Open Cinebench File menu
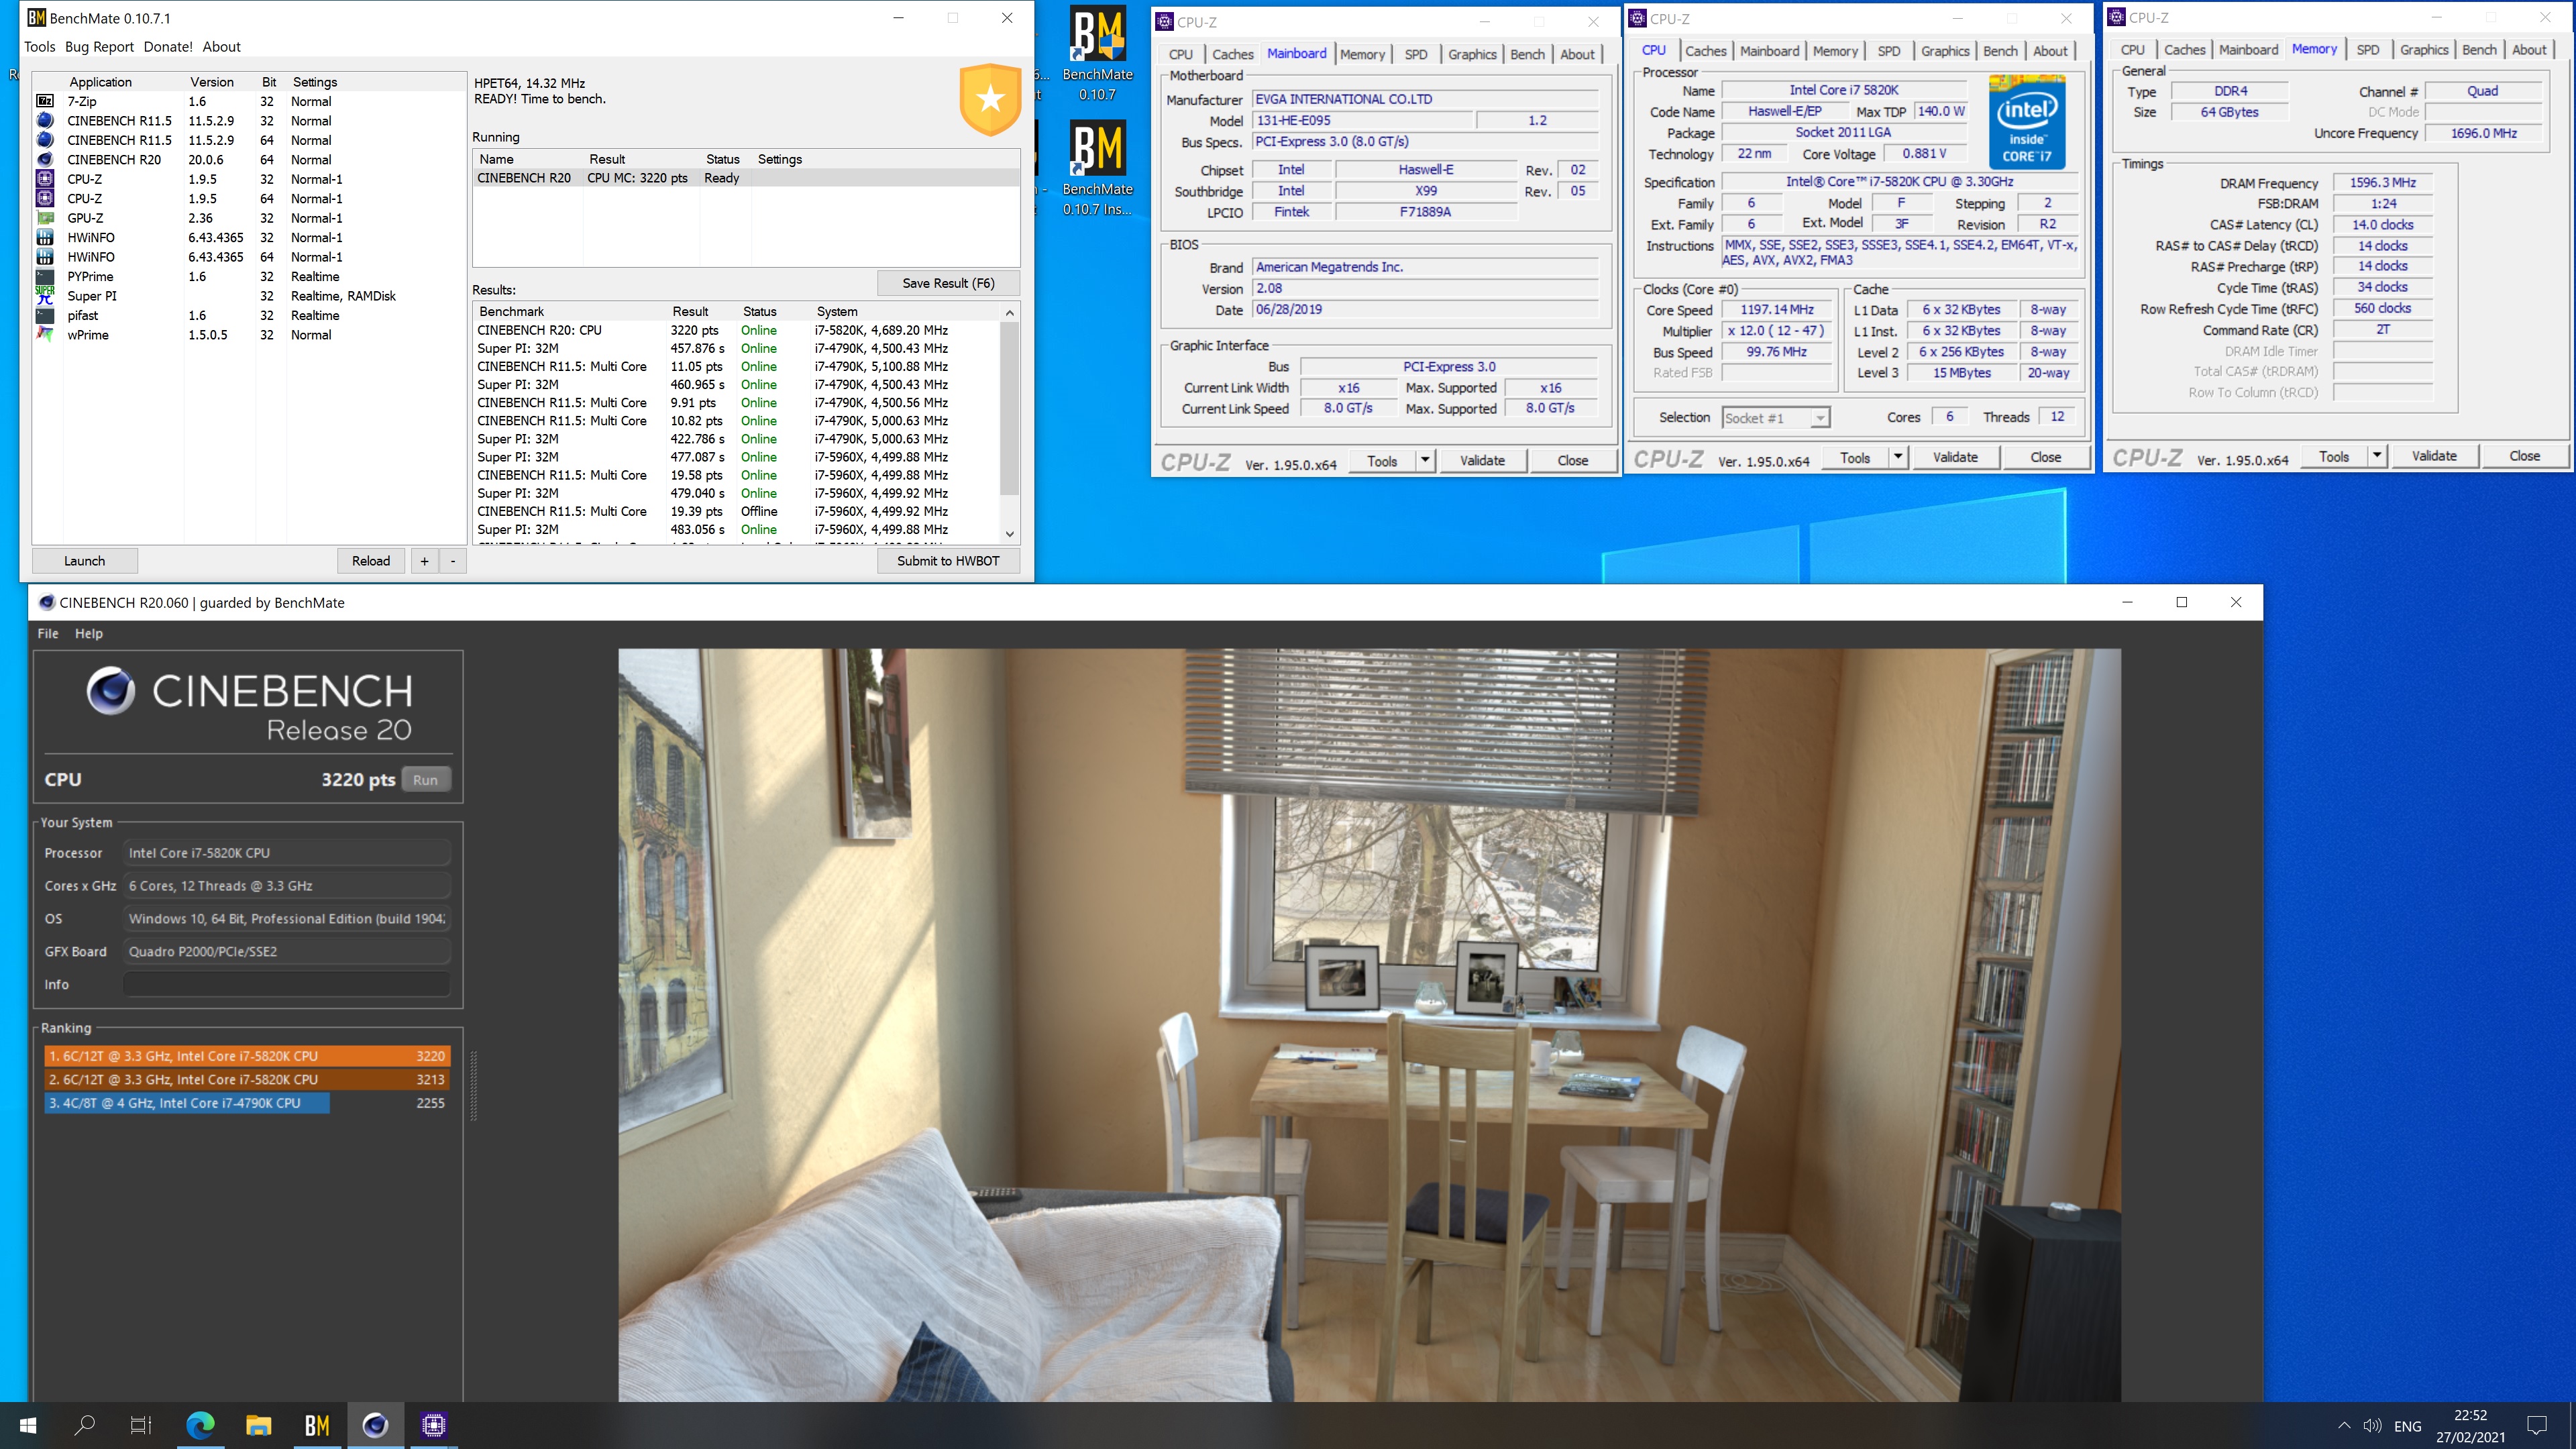Screen dimensions: 2576x1449 coord(48,633)
